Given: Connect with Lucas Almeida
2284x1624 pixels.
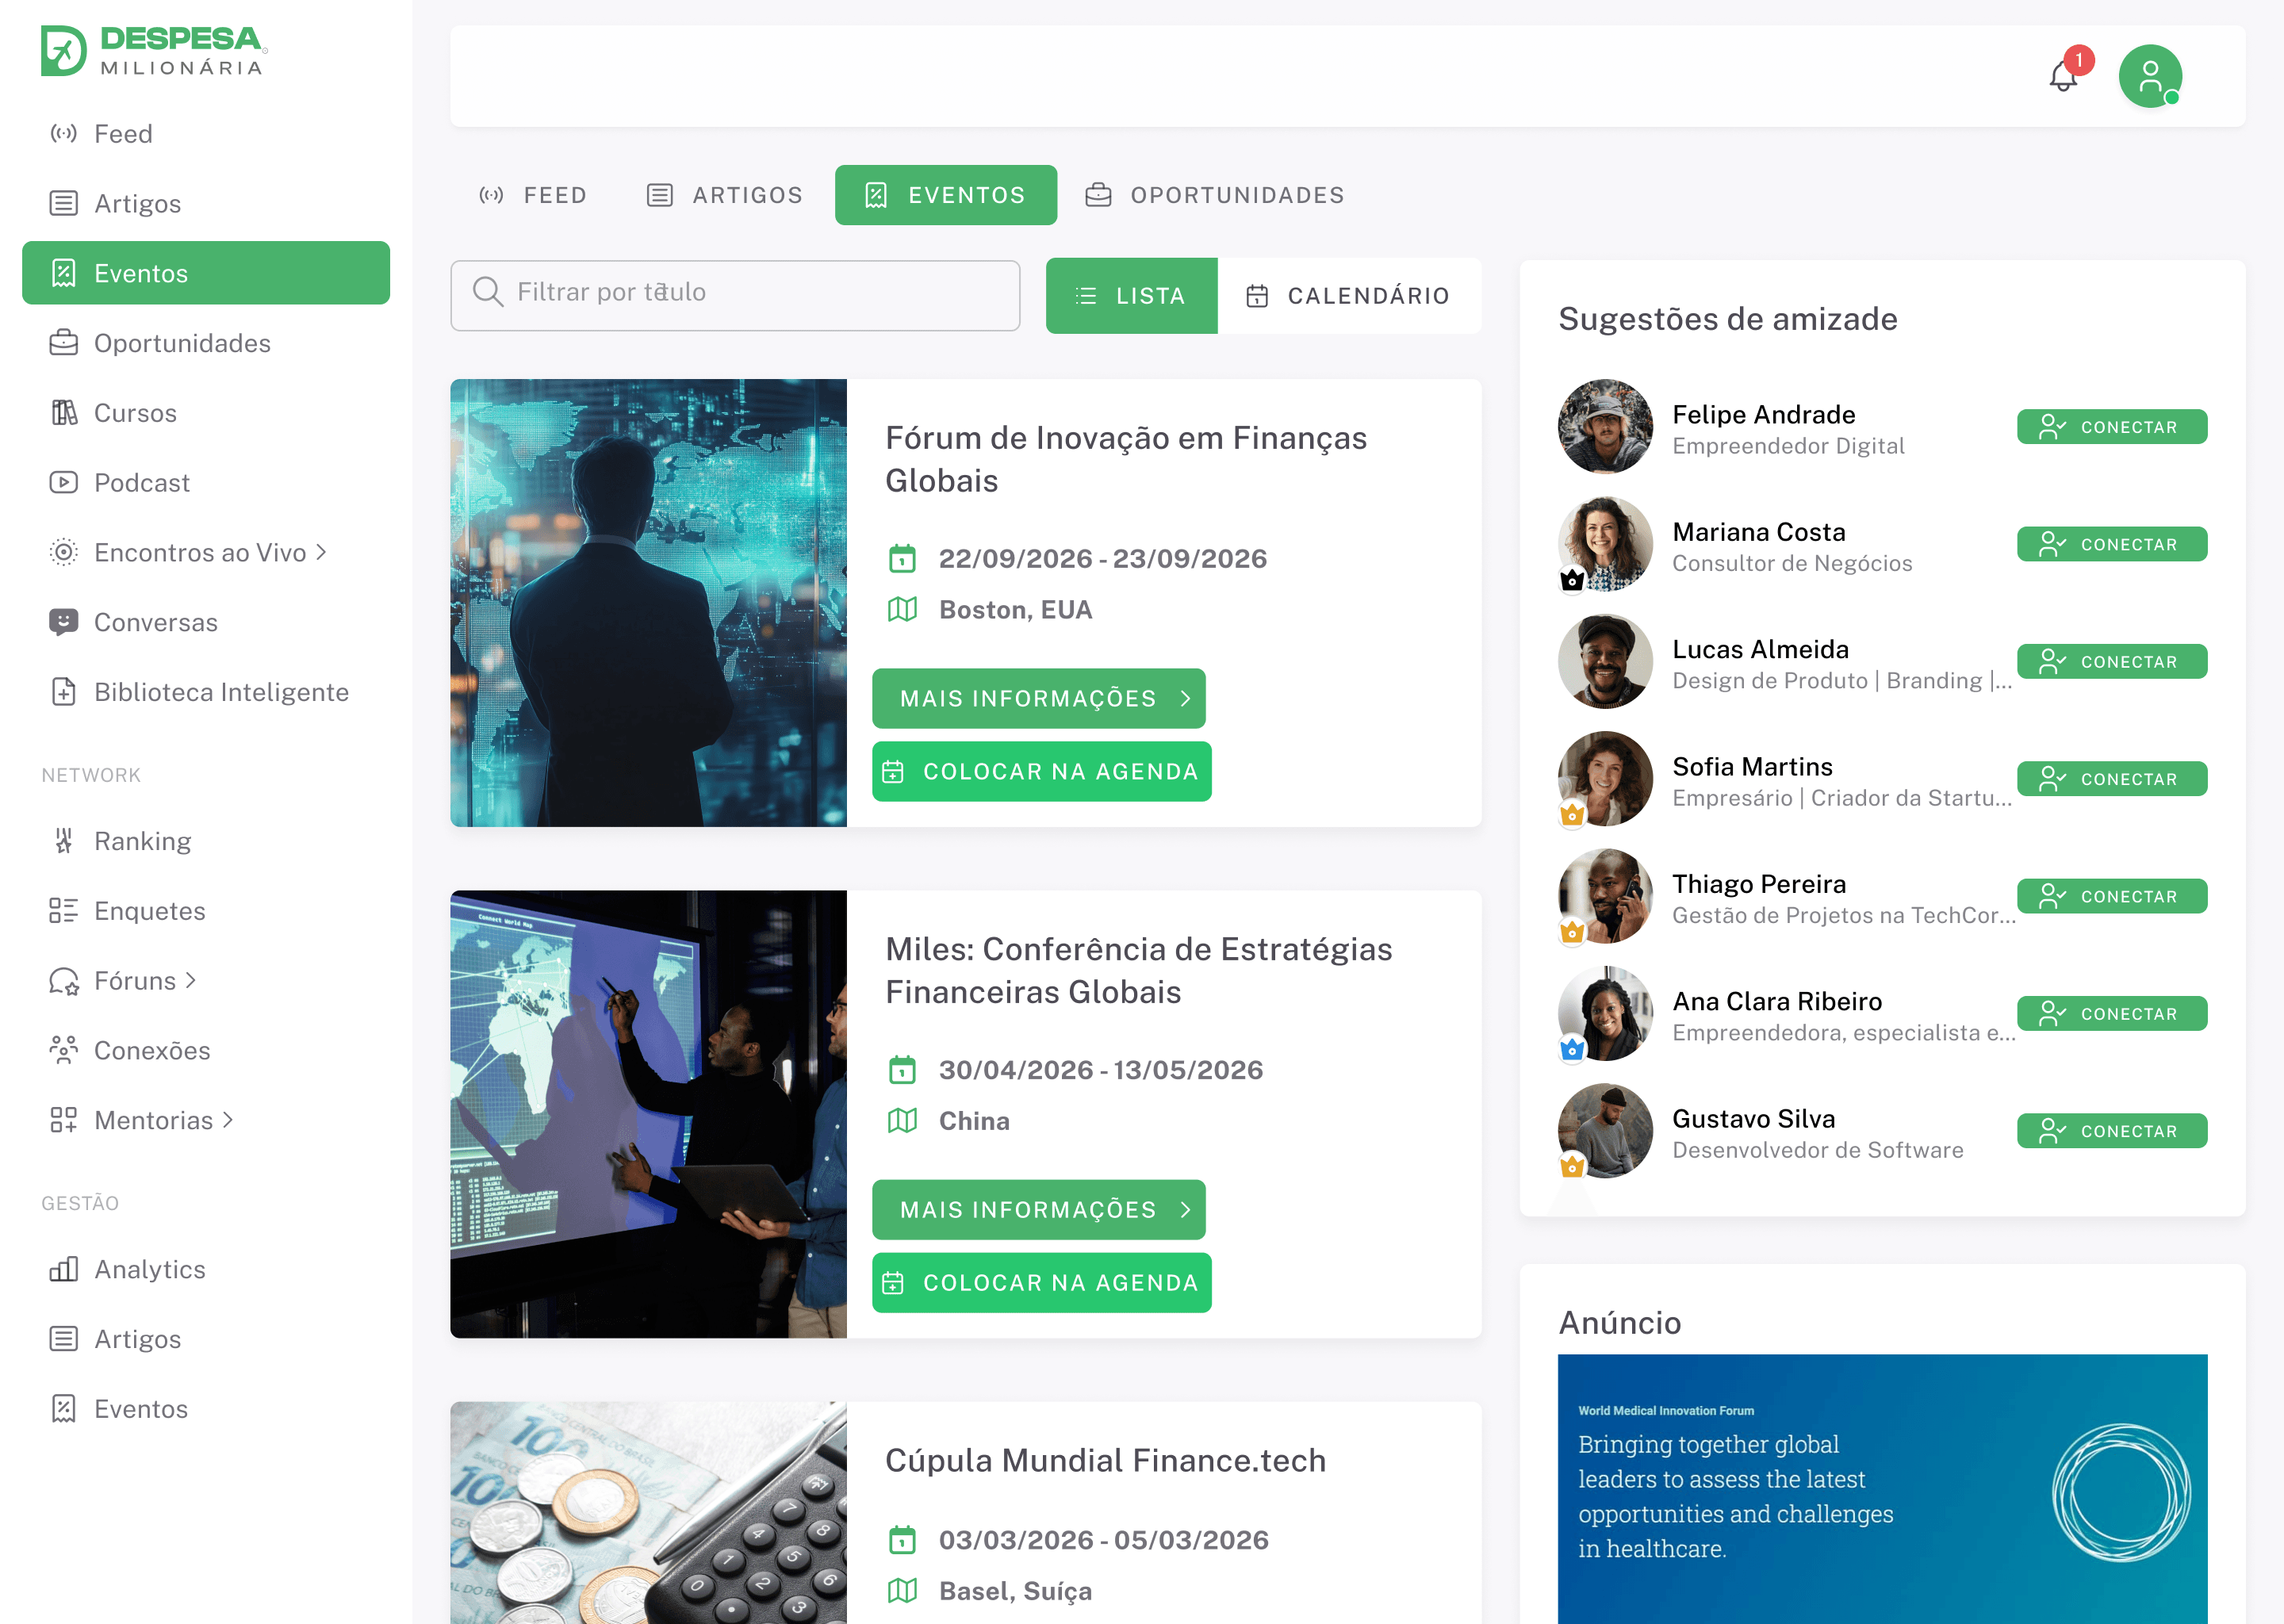Looking at the screenshot, I should (x=2111, y=661).
